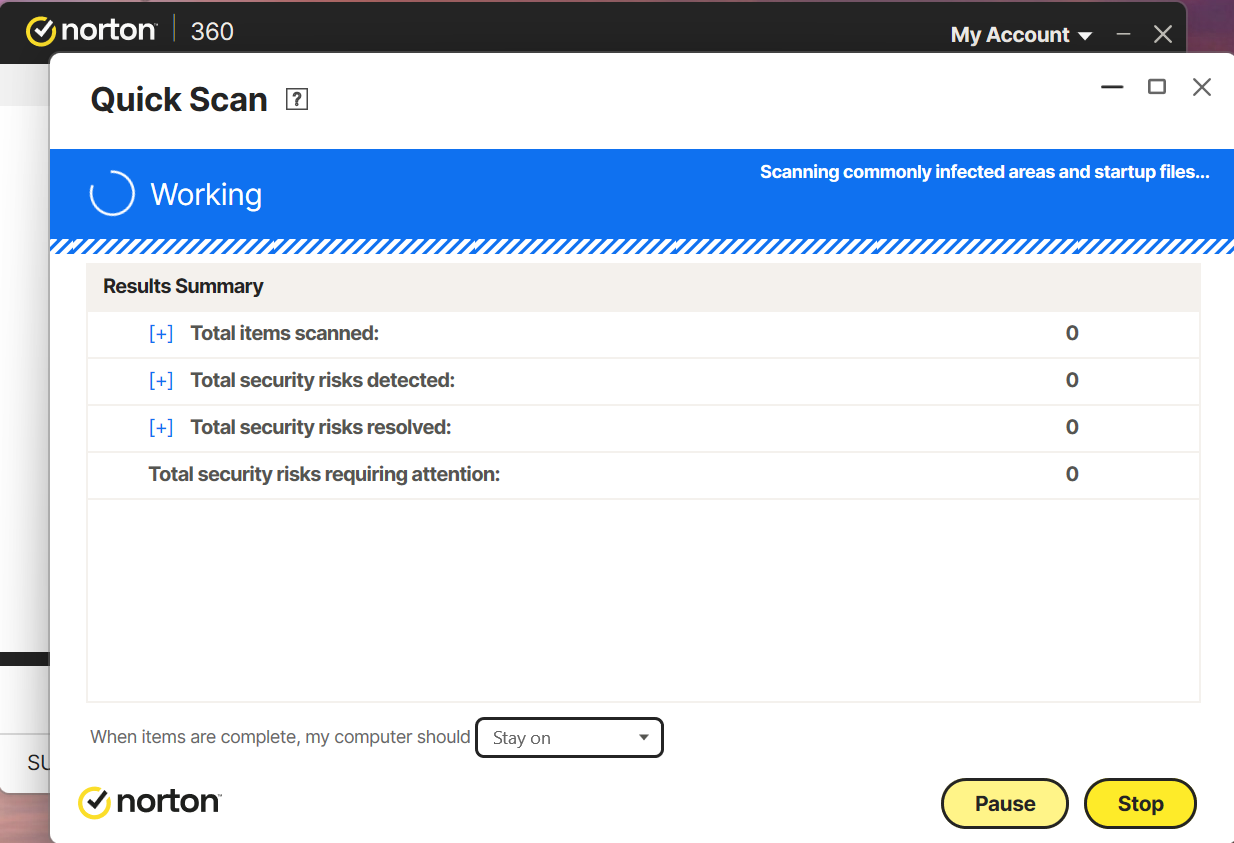Image resolution: width=1234 pixels, height=843 pixels.
Task: Expand Total security risks detected details
Action: click(161, 381)
